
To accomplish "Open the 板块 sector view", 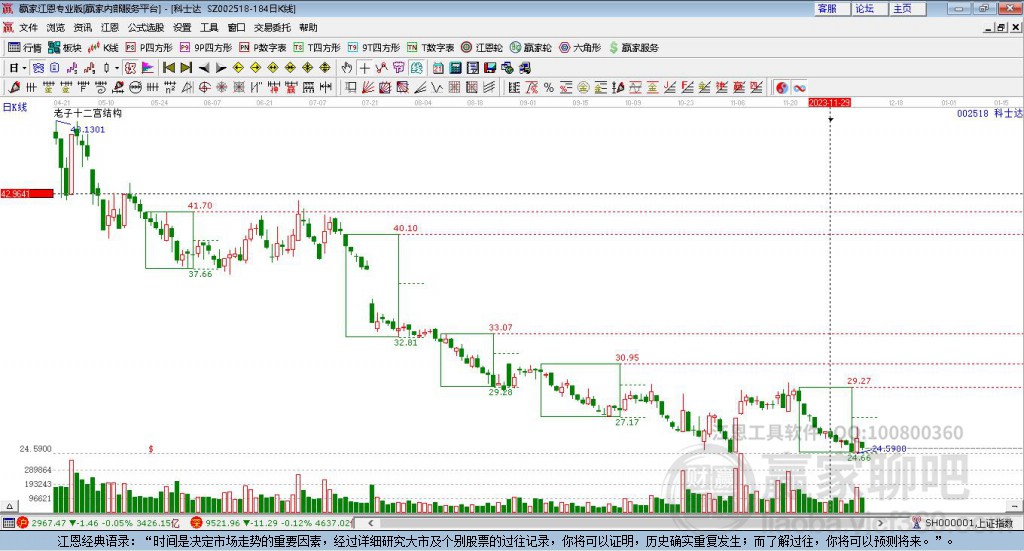I will click(64, 48).
